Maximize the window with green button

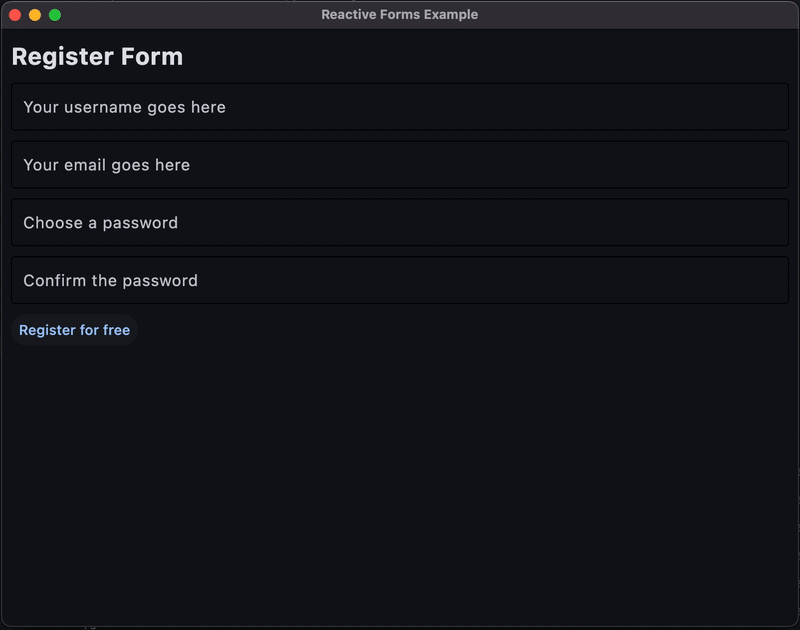point(55,15)
